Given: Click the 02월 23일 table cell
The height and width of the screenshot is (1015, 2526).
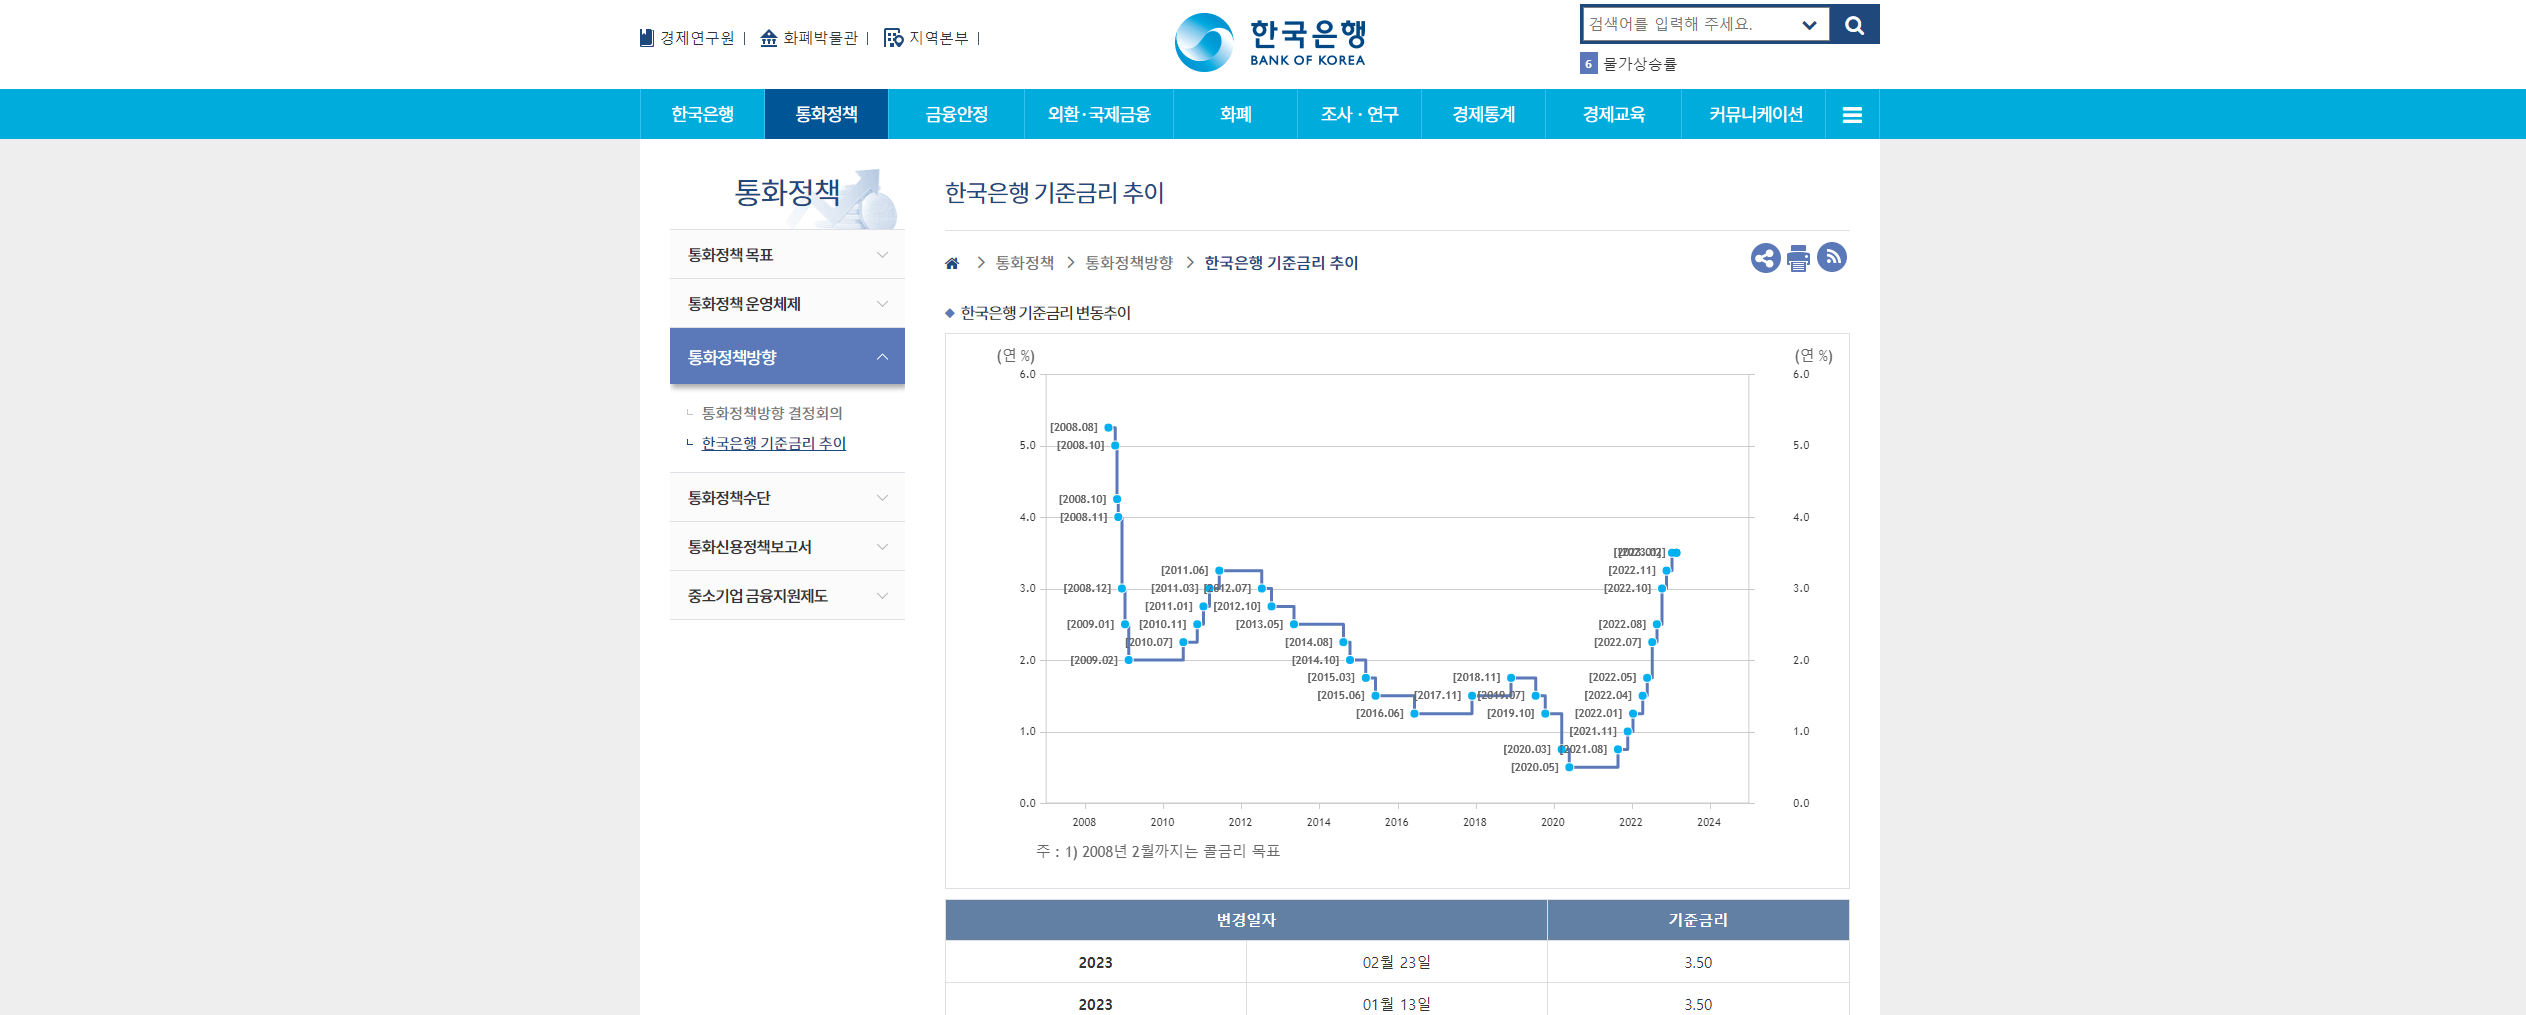Looking at the screenshot, I should 1396,962.
